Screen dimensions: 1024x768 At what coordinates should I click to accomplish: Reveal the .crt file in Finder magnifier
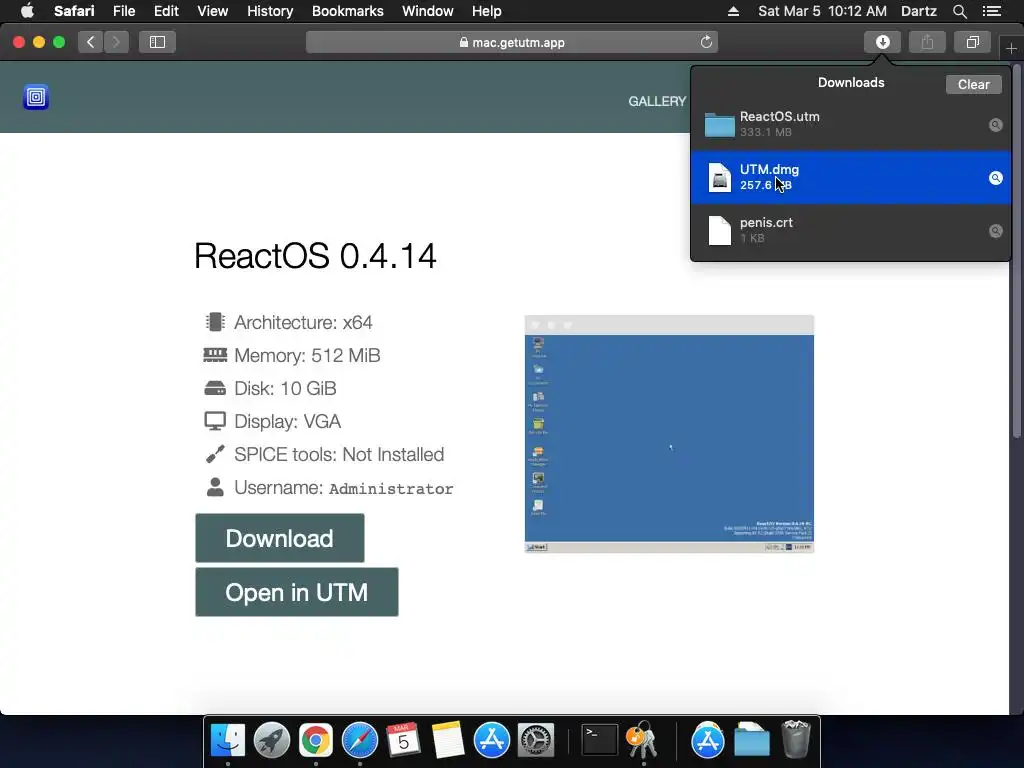995,231
